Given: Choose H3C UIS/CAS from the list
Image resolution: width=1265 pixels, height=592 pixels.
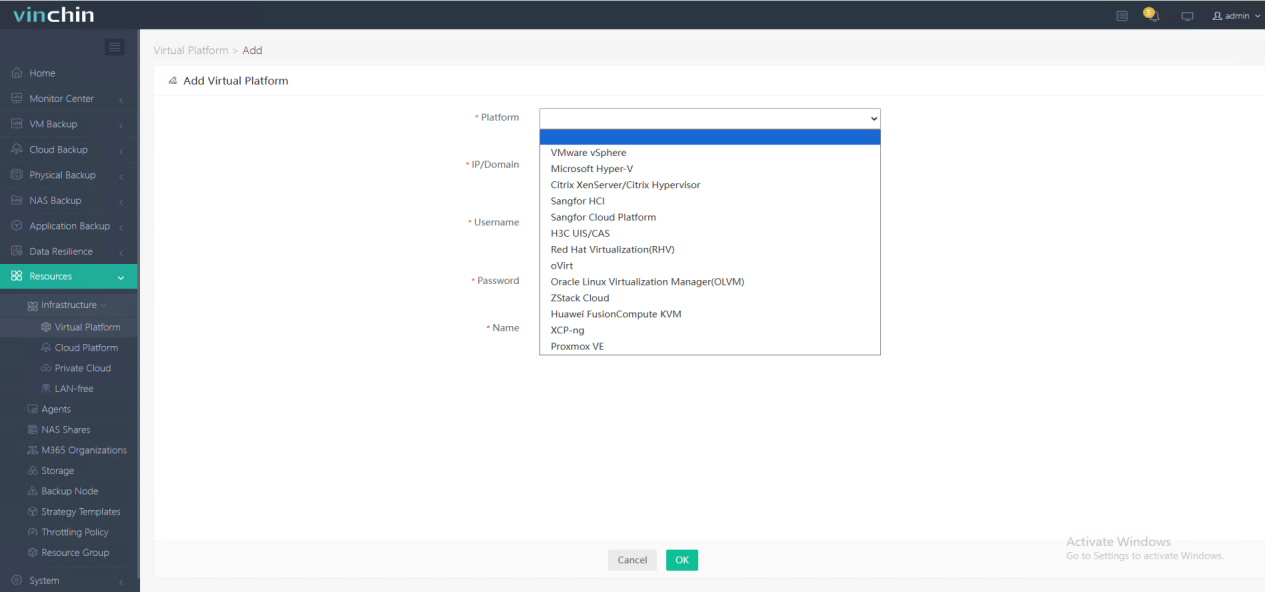Looking at the screenshot, I should [x=710, y=233].
